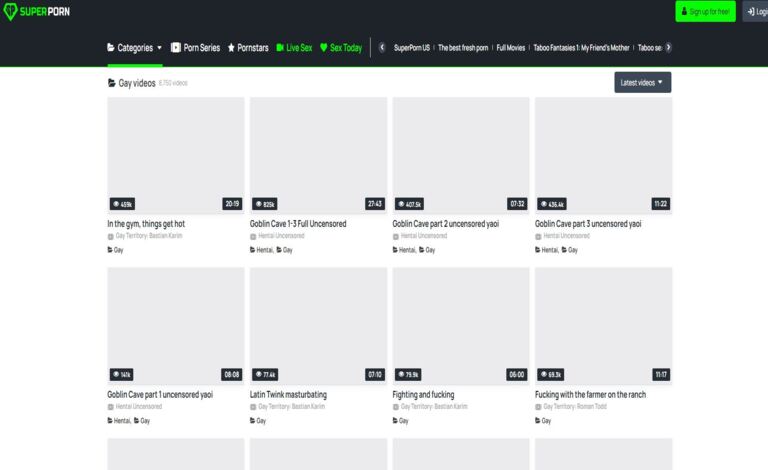The width and height of the screenshot is (768, 470).
Task: Click the green camera icon for the Live section
Action: pos(280,47)
